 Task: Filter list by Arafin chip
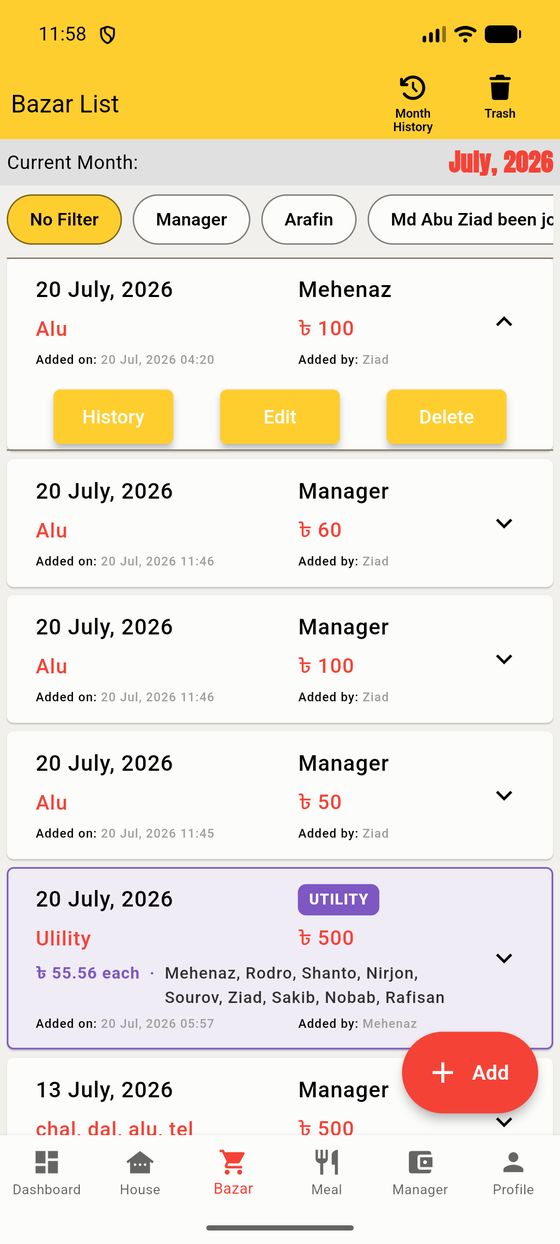(x=309, y=219)
